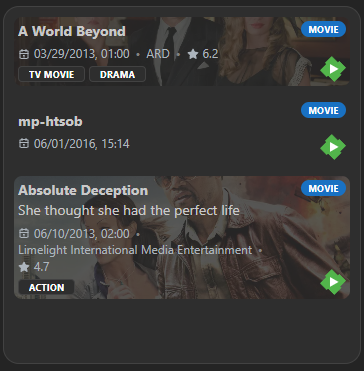
Task: Open the mp-htsob title
Action: [x=50, y=122]
